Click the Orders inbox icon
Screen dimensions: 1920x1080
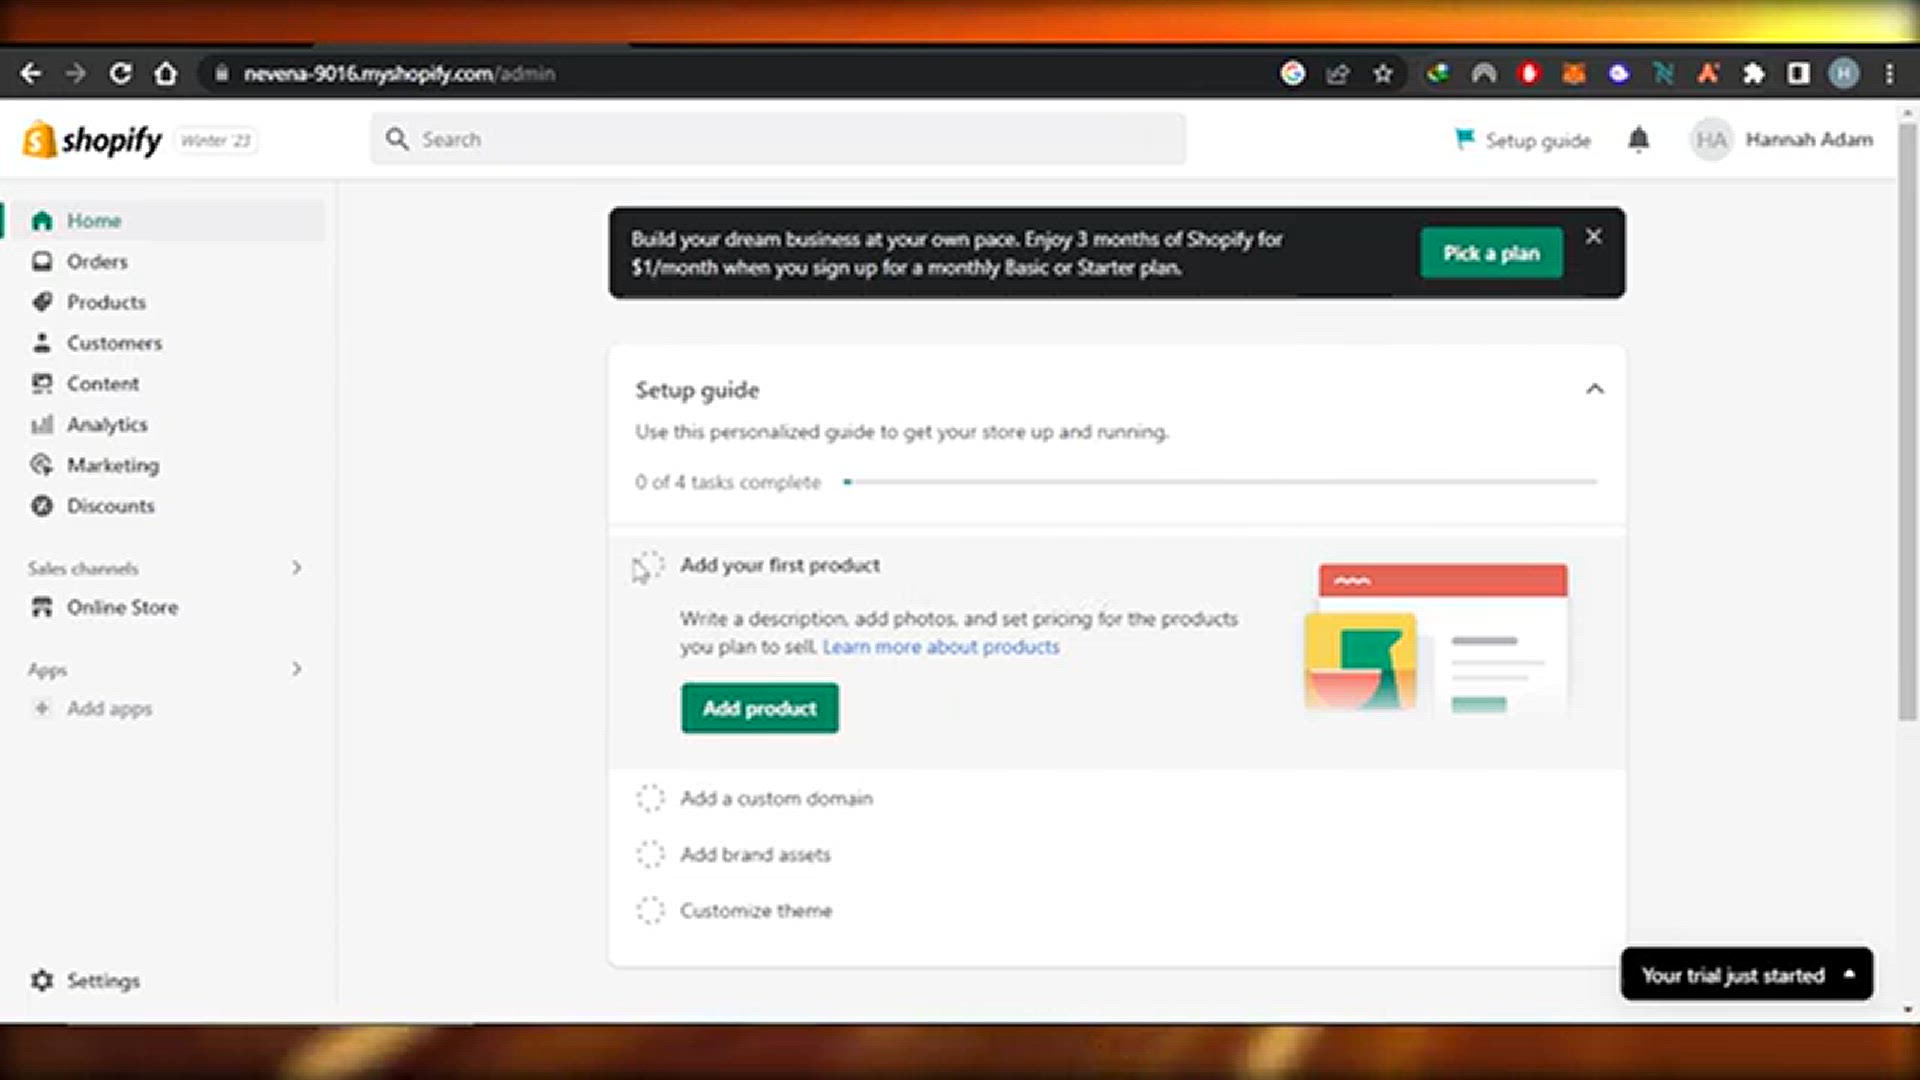point(41,262)
